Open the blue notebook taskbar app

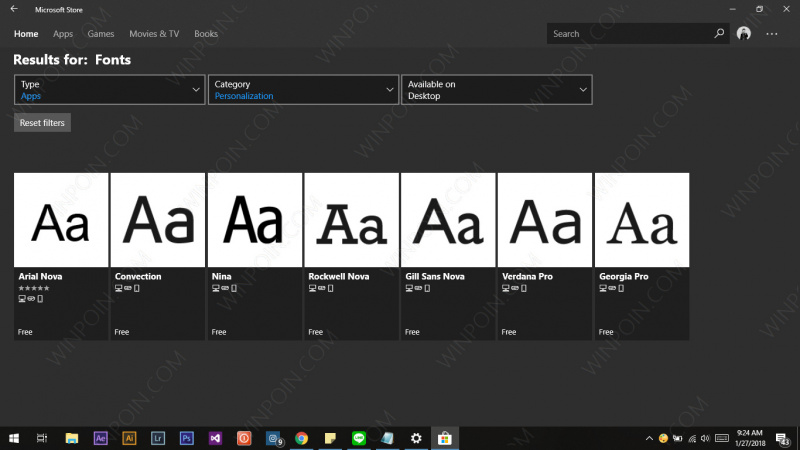388,438
